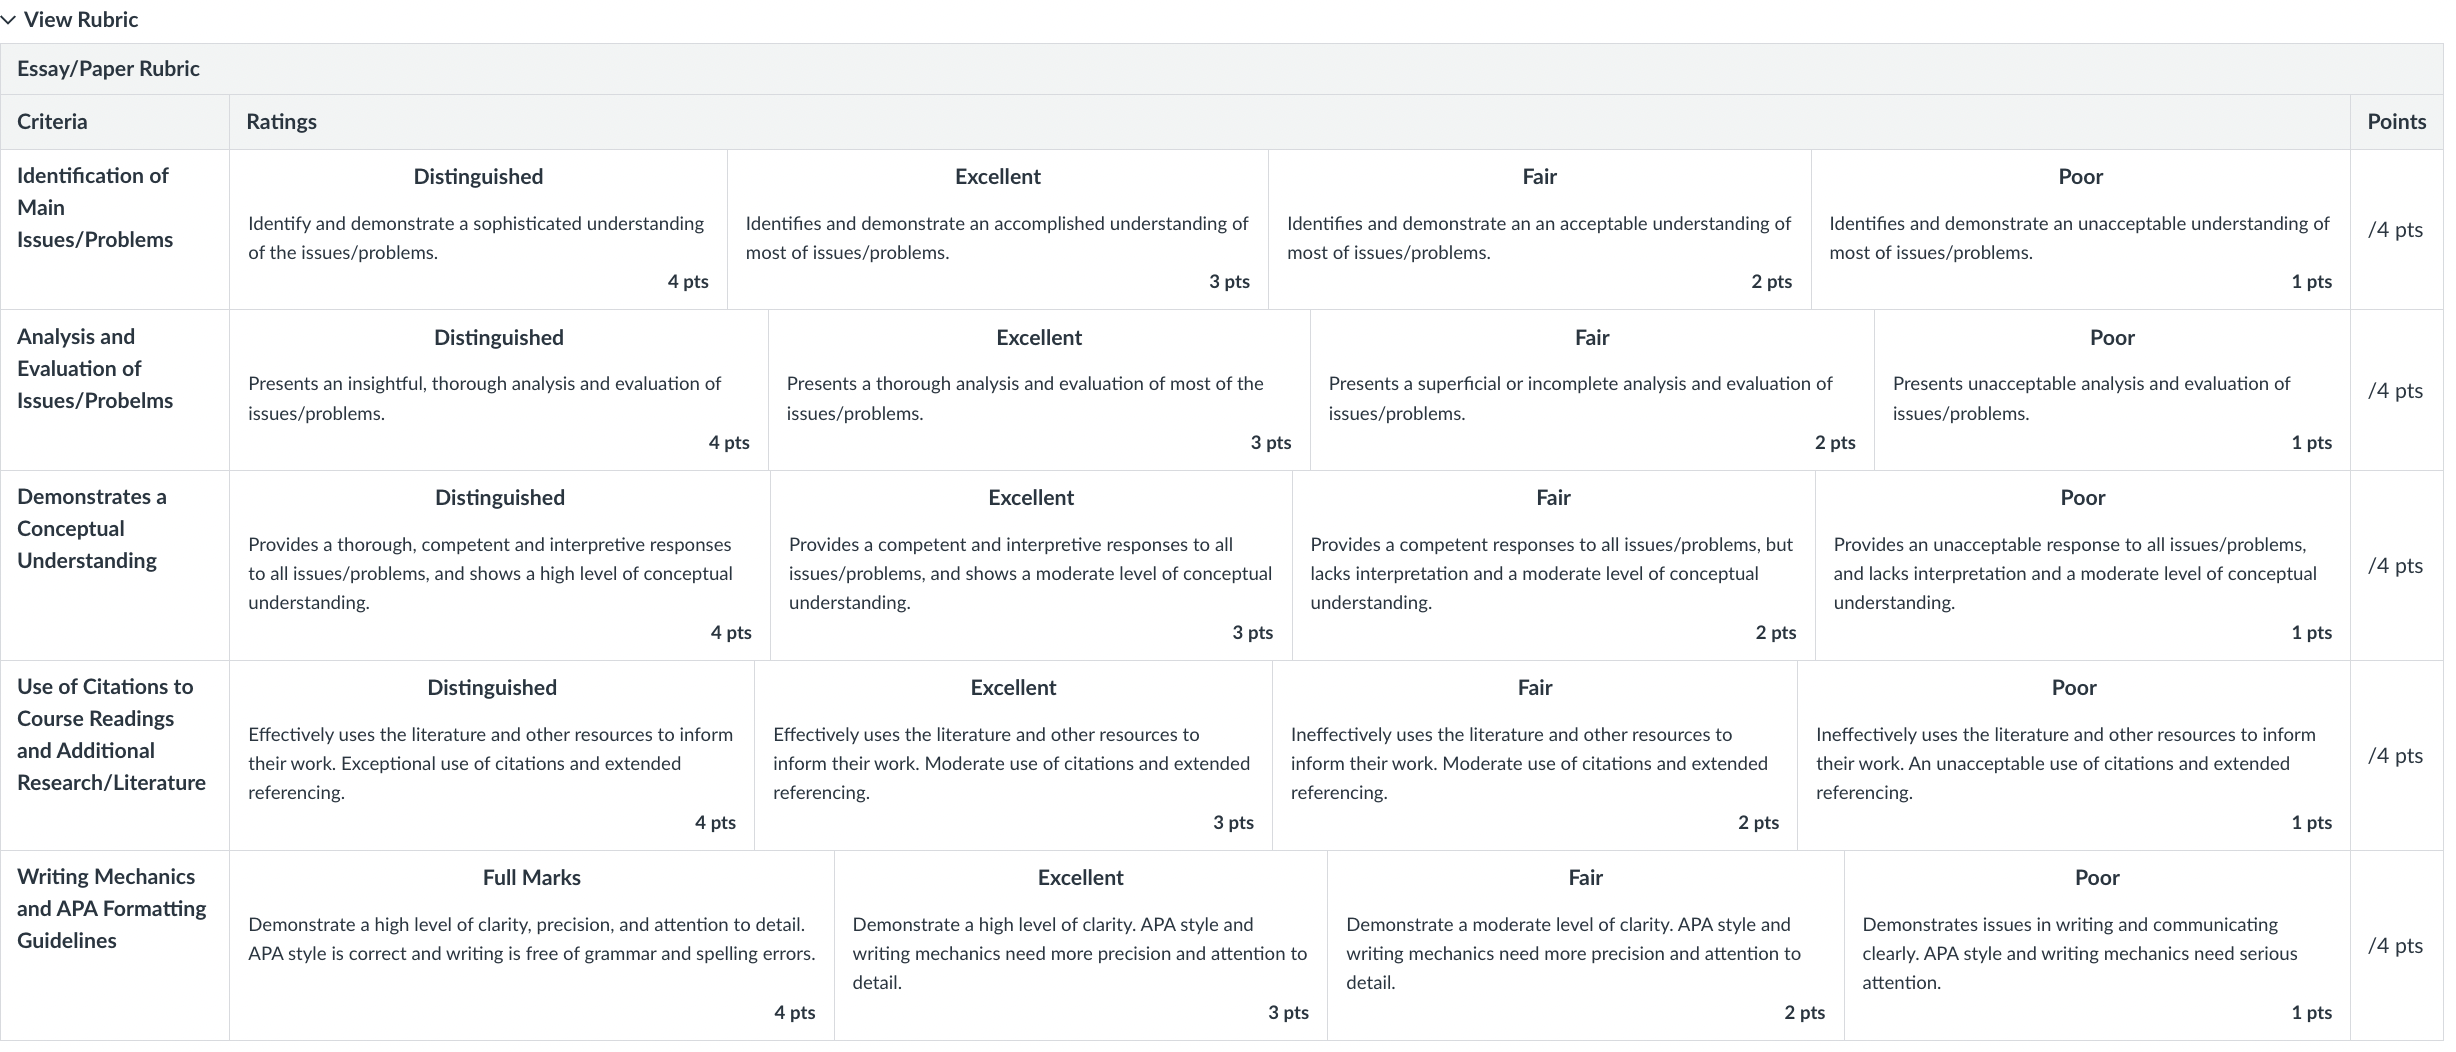Select Full Marks for Writing Mechanics
Viewport: 2456px width, 1052px height.
[532, 945]
